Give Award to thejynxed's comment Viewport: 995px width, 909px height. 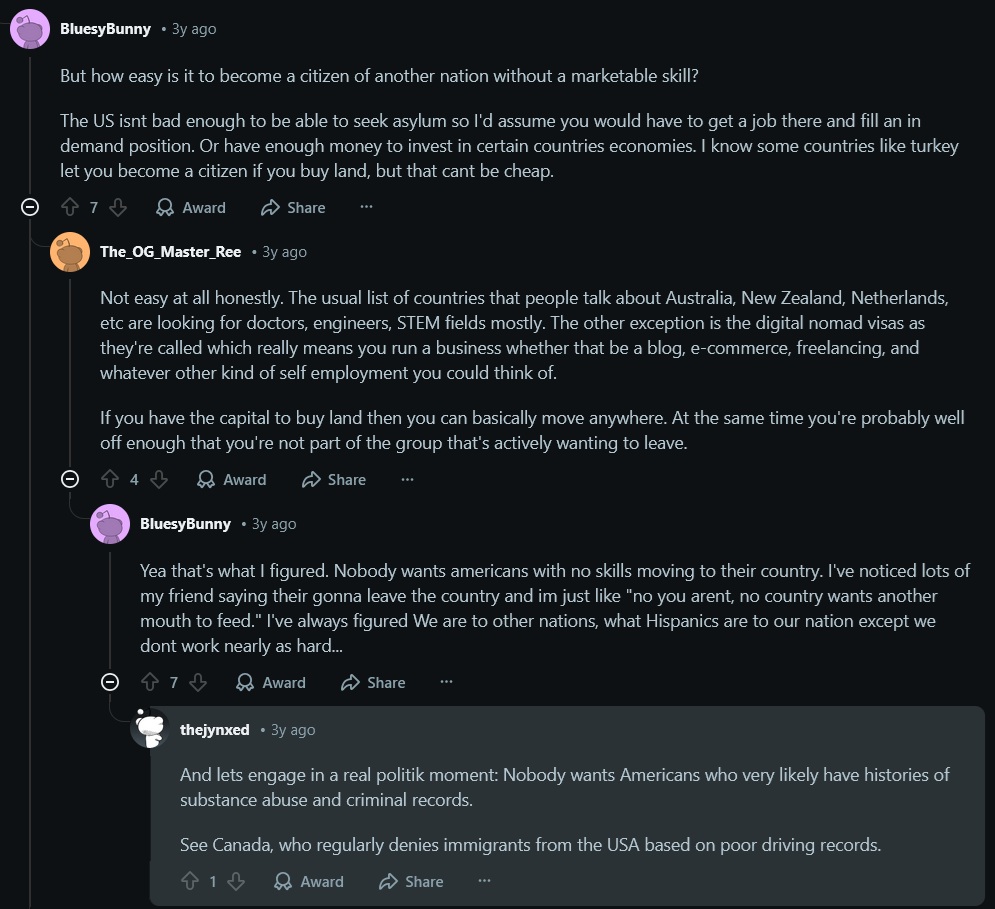coord(309,881)
